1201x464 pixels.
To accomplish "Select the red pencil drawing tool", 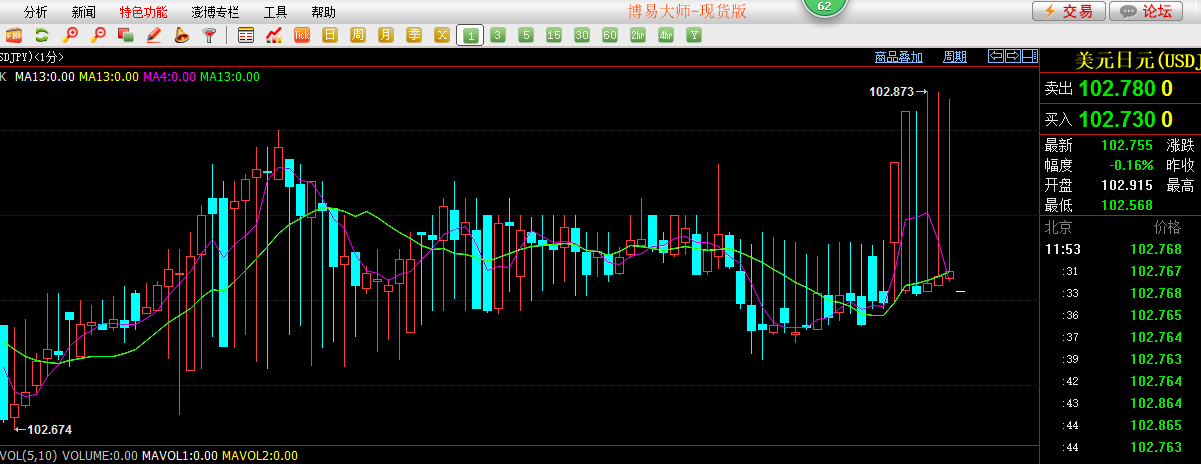I will 154,36.
